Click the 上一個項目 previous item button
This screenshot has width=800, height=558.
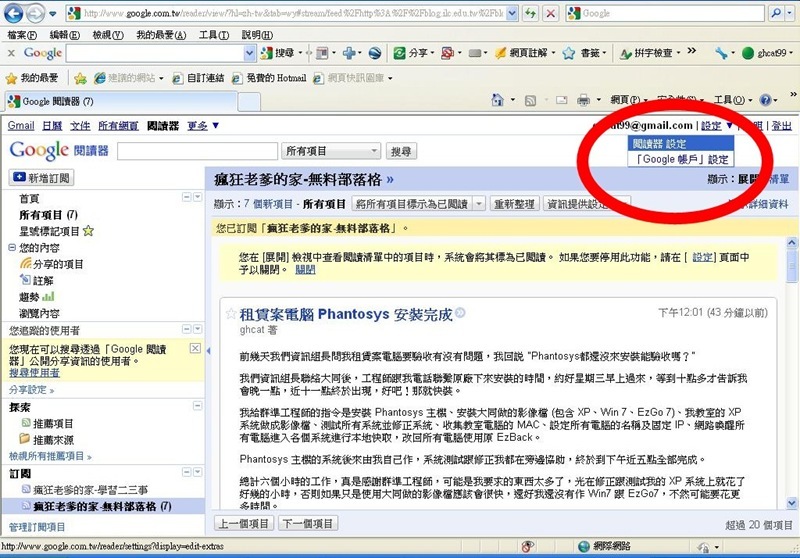tap(244, 523)
